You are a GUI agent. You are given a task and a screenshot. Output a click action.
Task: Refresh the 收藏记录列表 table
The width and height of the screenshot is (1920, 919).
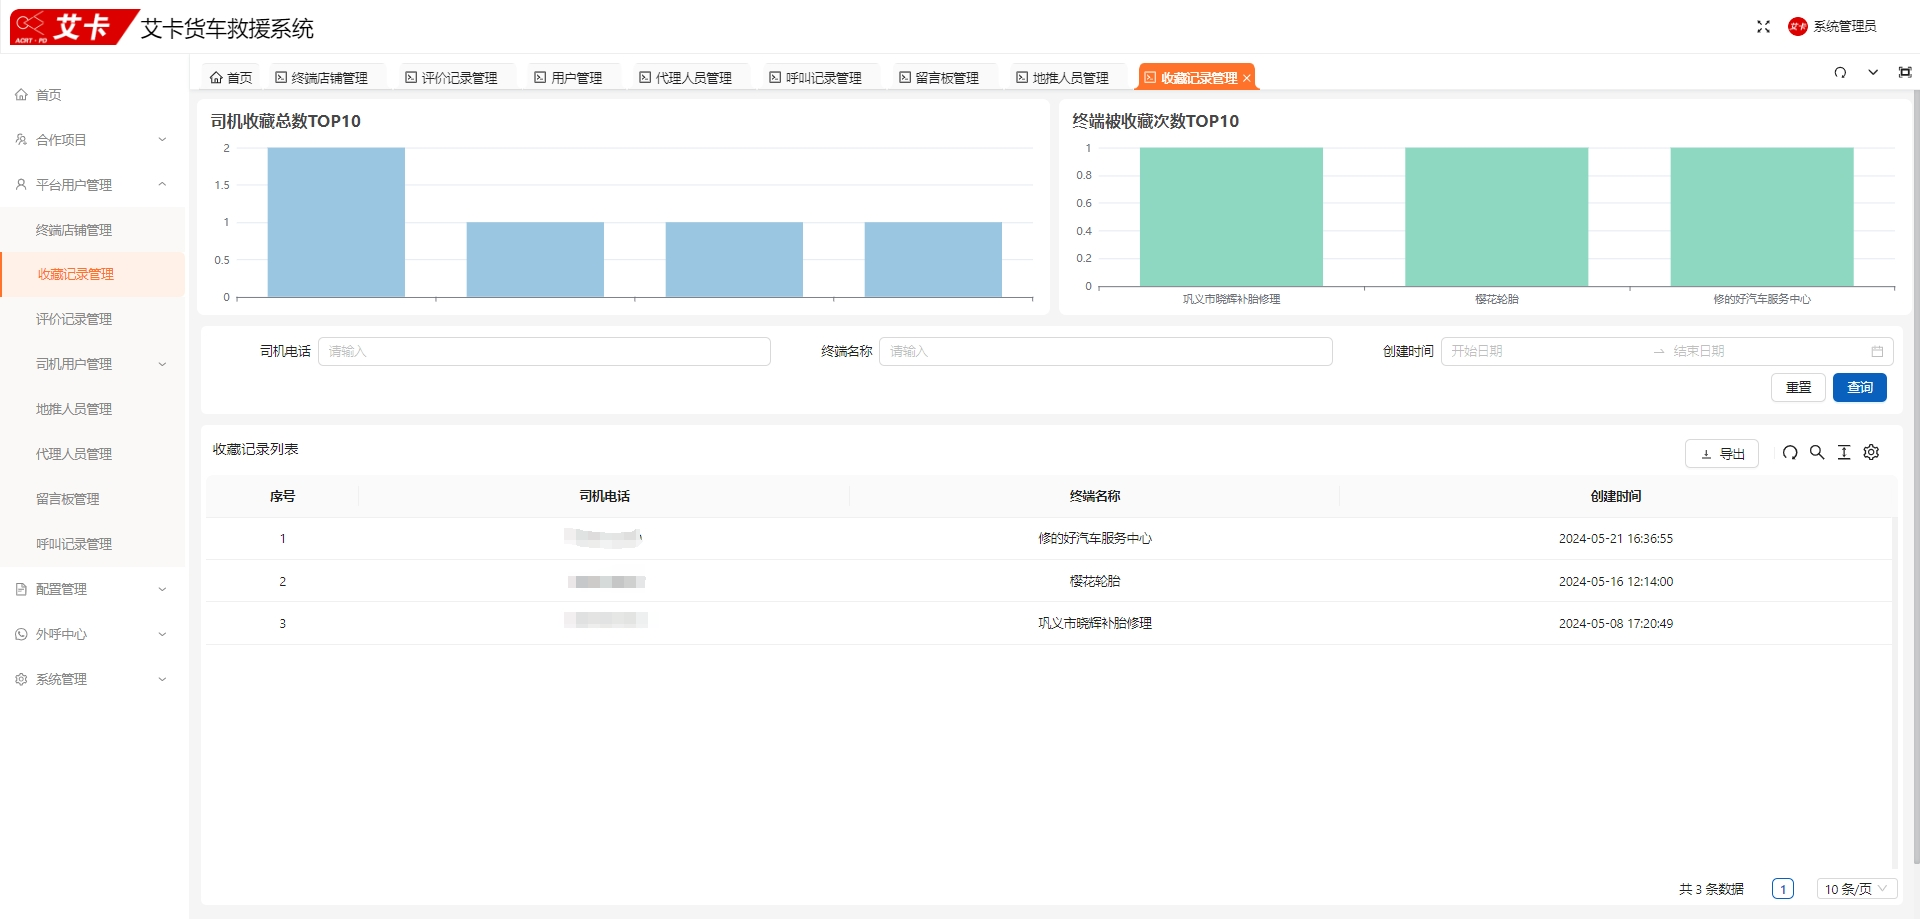[1790, 453]
